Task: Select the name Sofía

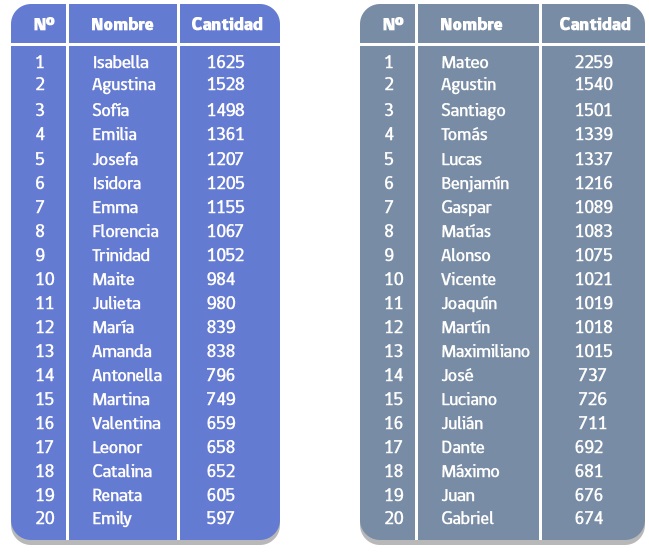Action: pyautogui.click(x=110, y=110)
